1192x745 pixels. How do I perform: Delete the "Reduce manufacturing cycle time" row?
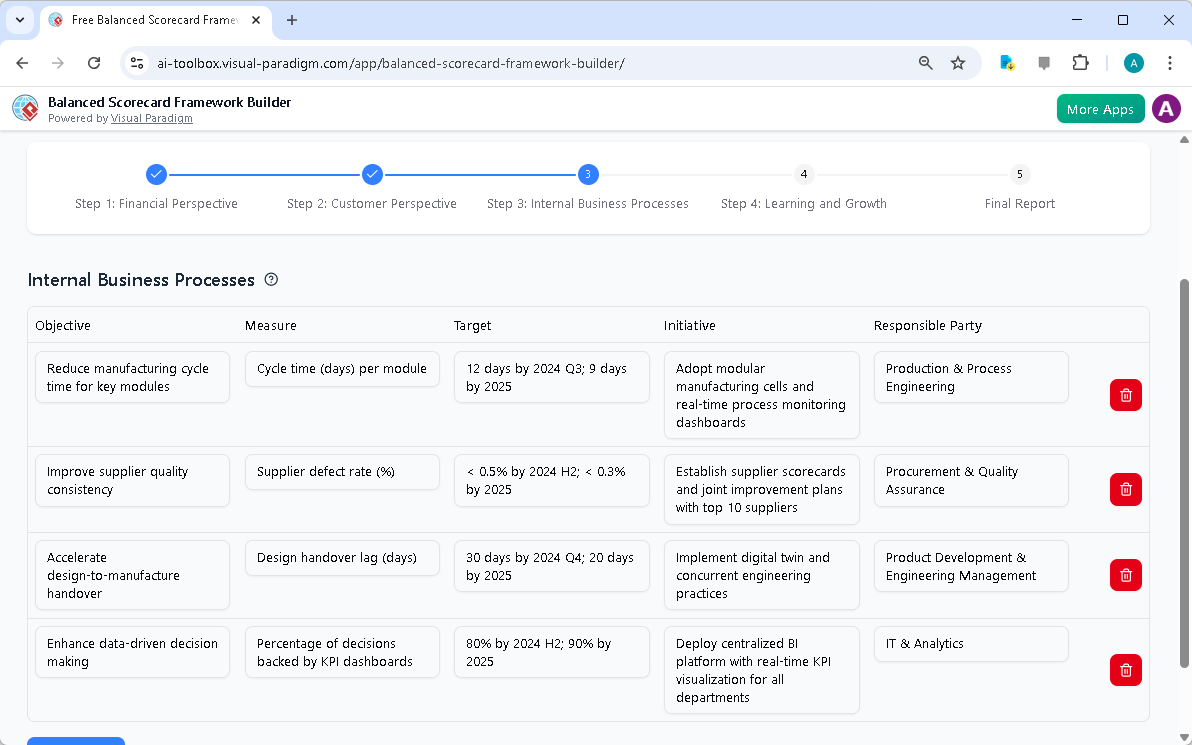pyautogui.click(x=1125, y=395)
